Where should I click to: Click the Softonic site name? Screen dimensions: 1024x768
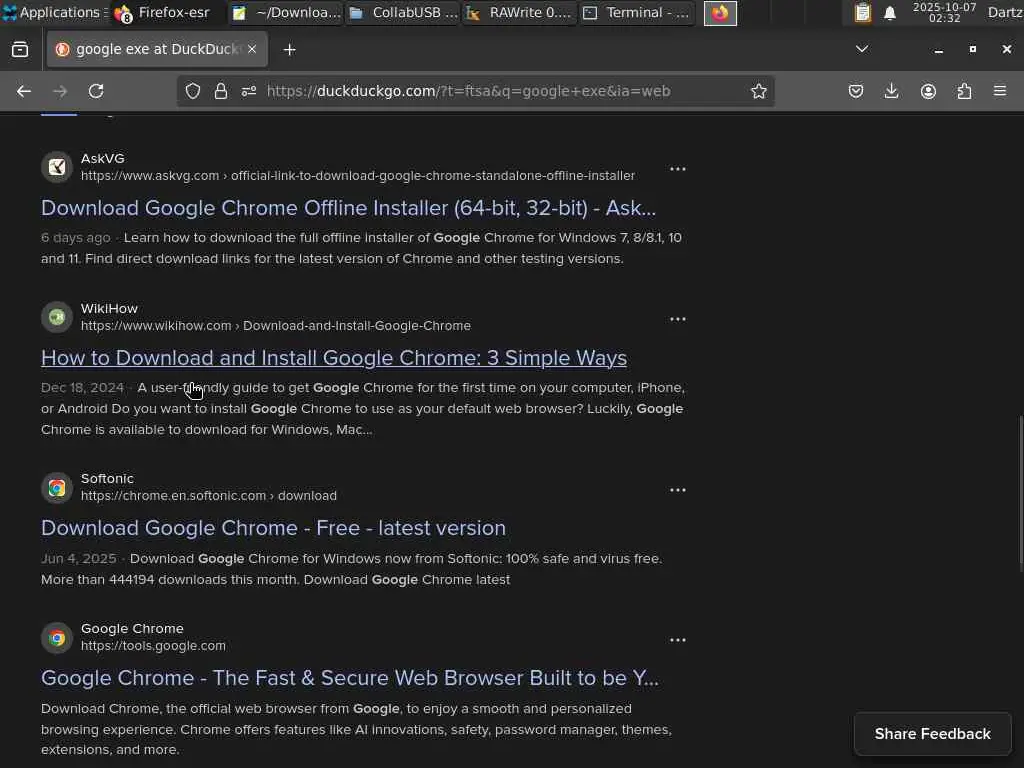pyautogui.click(x=107, y=479)
